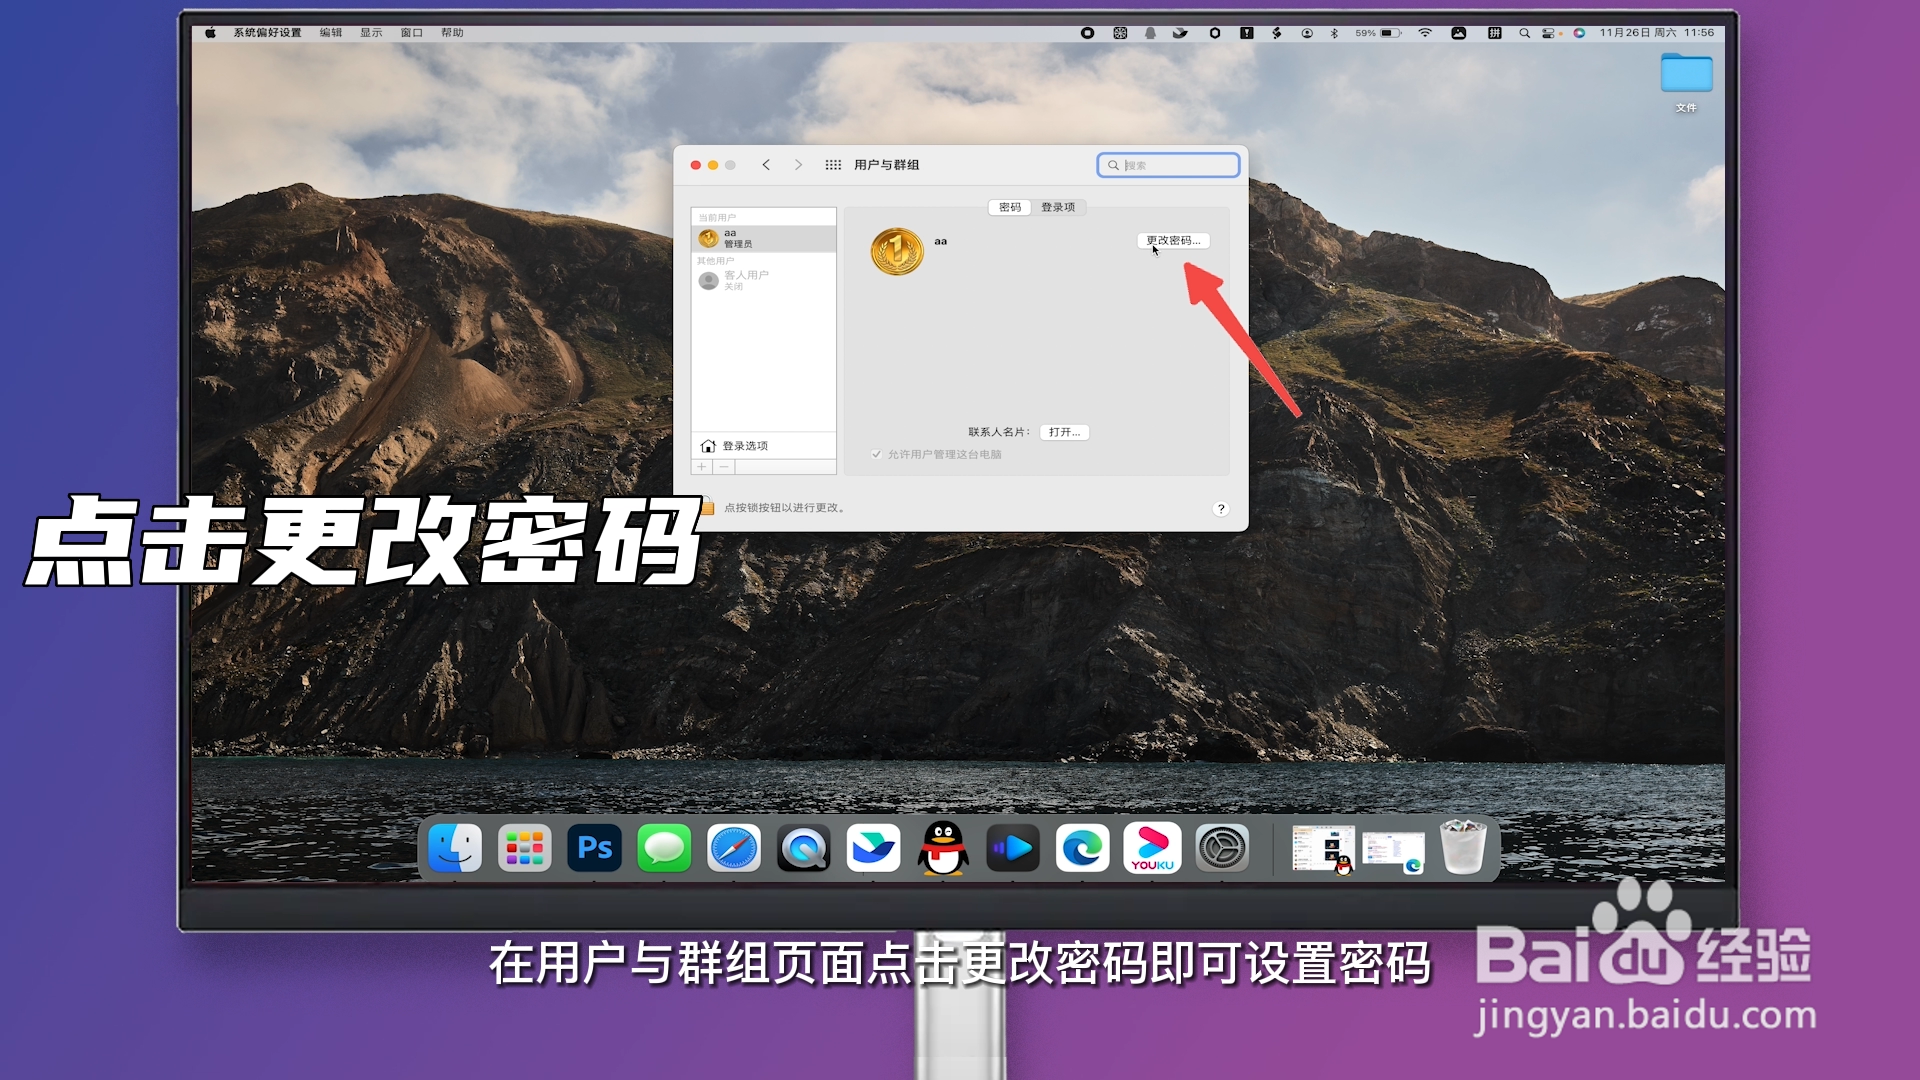Open Launchpad from the dock
This screenshot has height=1080, width=1920.
pyautogui.click(x=525, y=848)
